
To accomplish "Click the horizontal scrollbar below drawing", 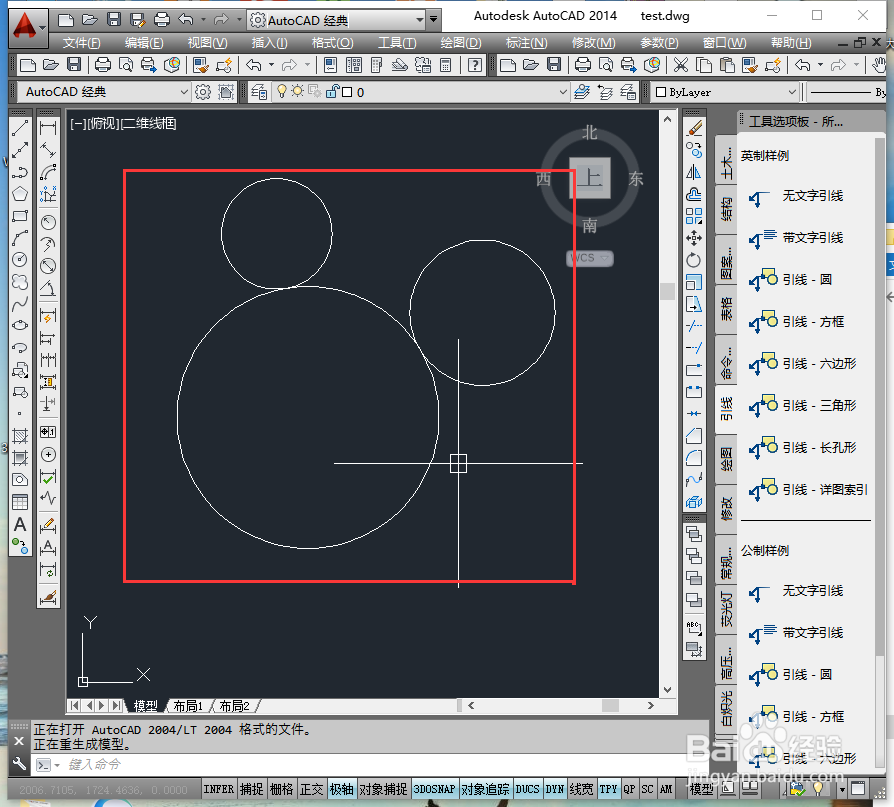I will pyautogui.click(x=561, y=706).
